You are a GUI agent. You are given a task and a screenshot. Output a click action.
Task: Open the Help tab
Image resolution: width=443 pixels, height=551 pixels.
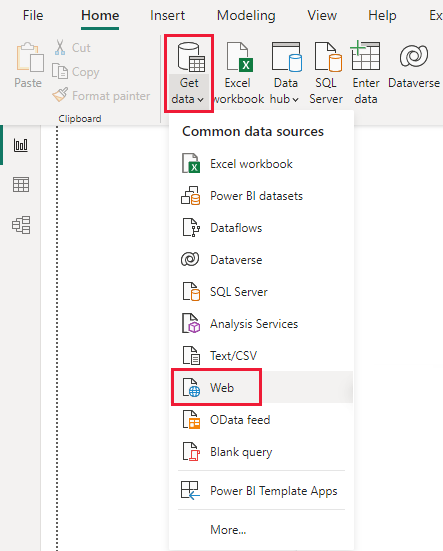382,15
